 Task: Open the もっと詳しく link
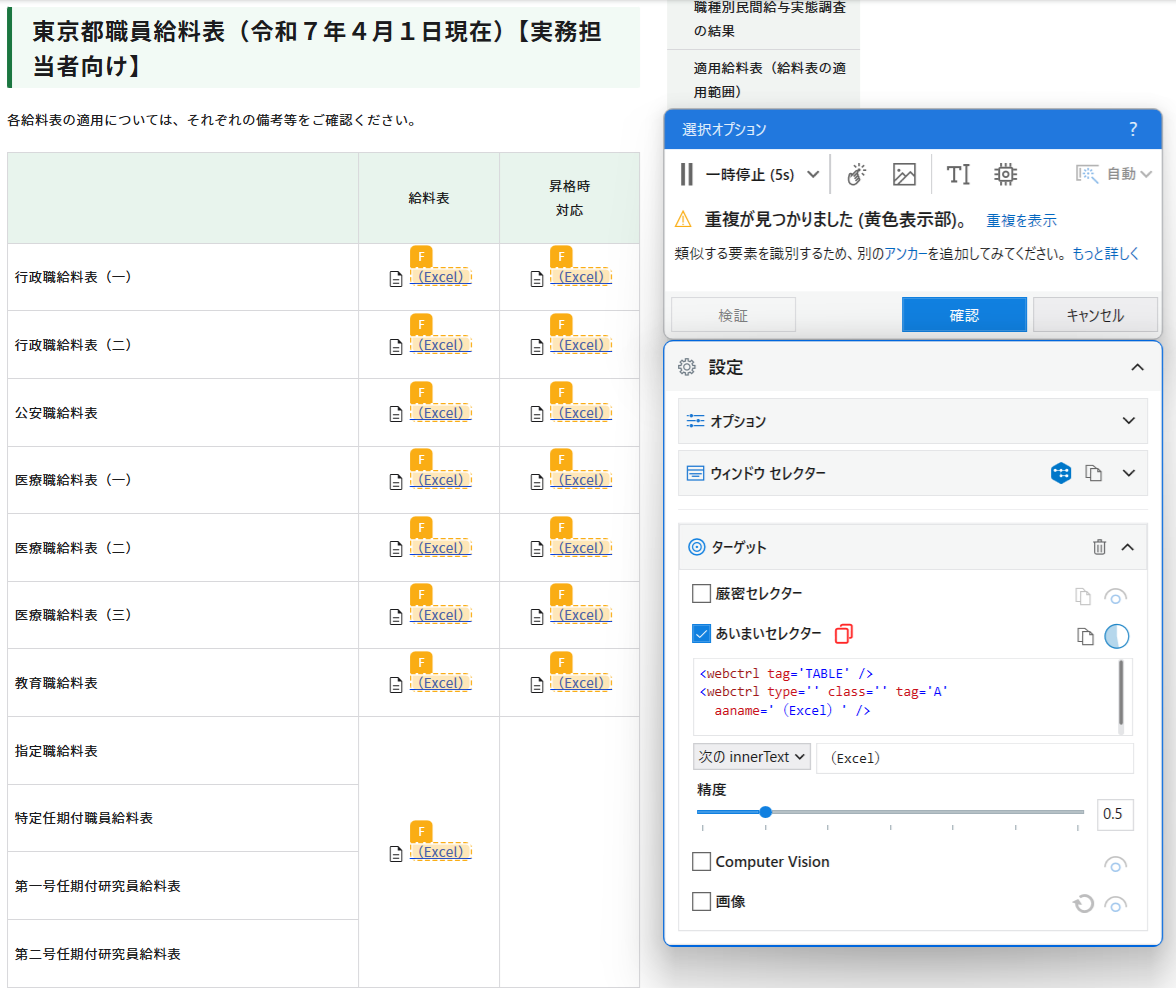pos(1106,254)
